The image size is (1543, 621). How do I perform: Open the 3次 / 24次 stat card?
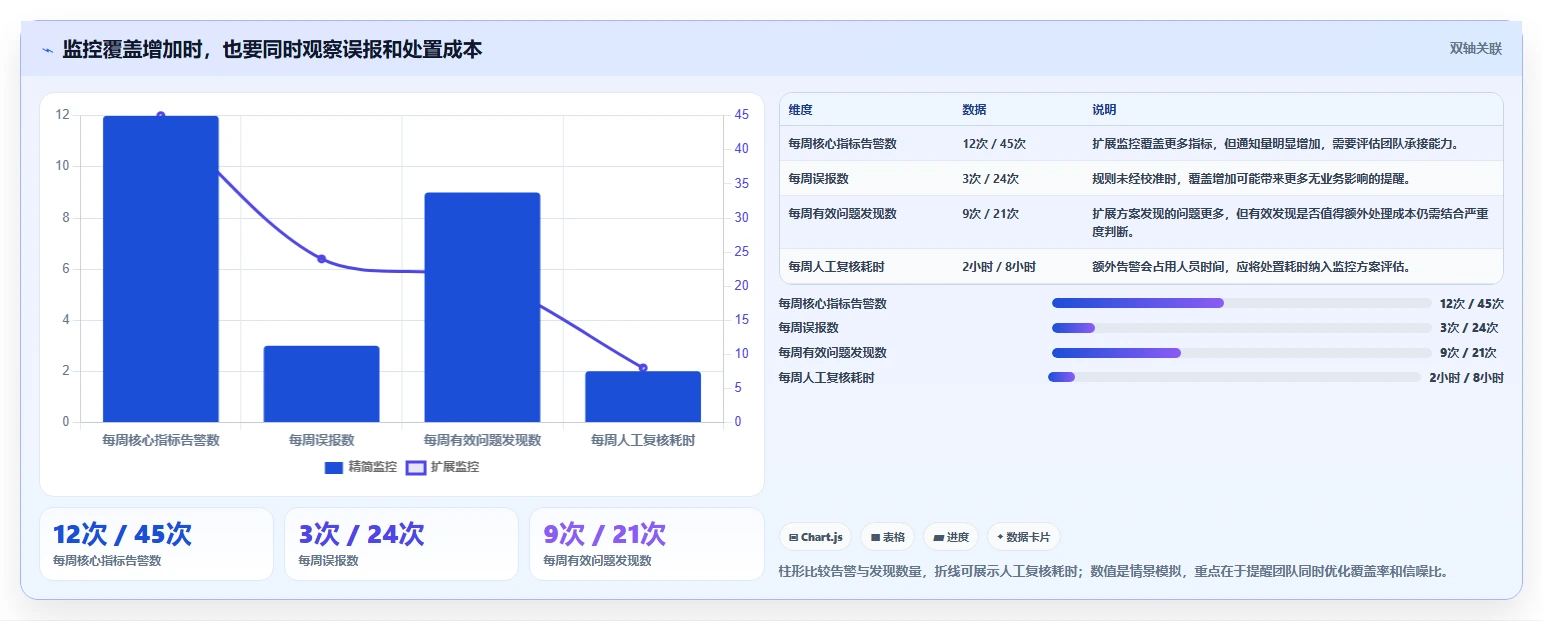pyautogui.click(x=401, y=544)
